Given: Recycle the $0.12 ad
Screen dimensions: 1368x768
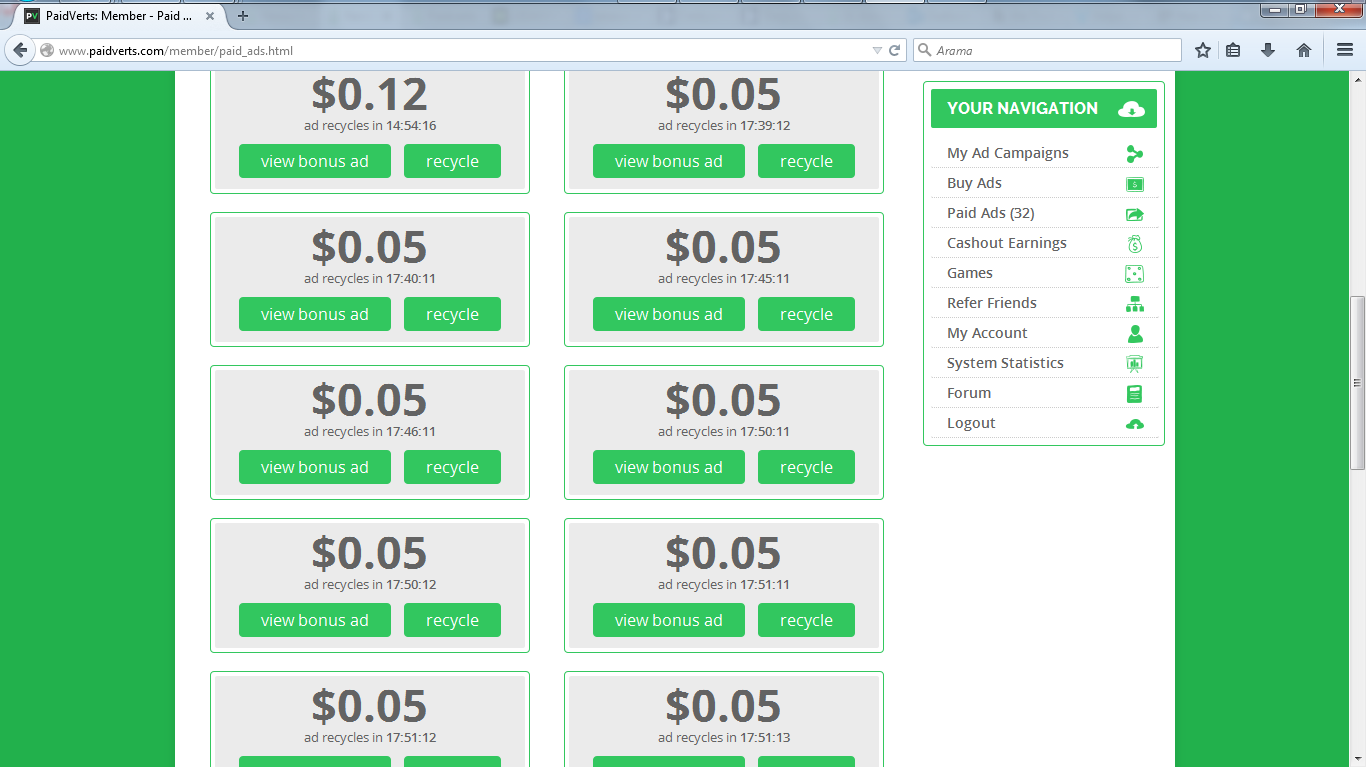Looking at the screenshot, I should tap(452, 161).
